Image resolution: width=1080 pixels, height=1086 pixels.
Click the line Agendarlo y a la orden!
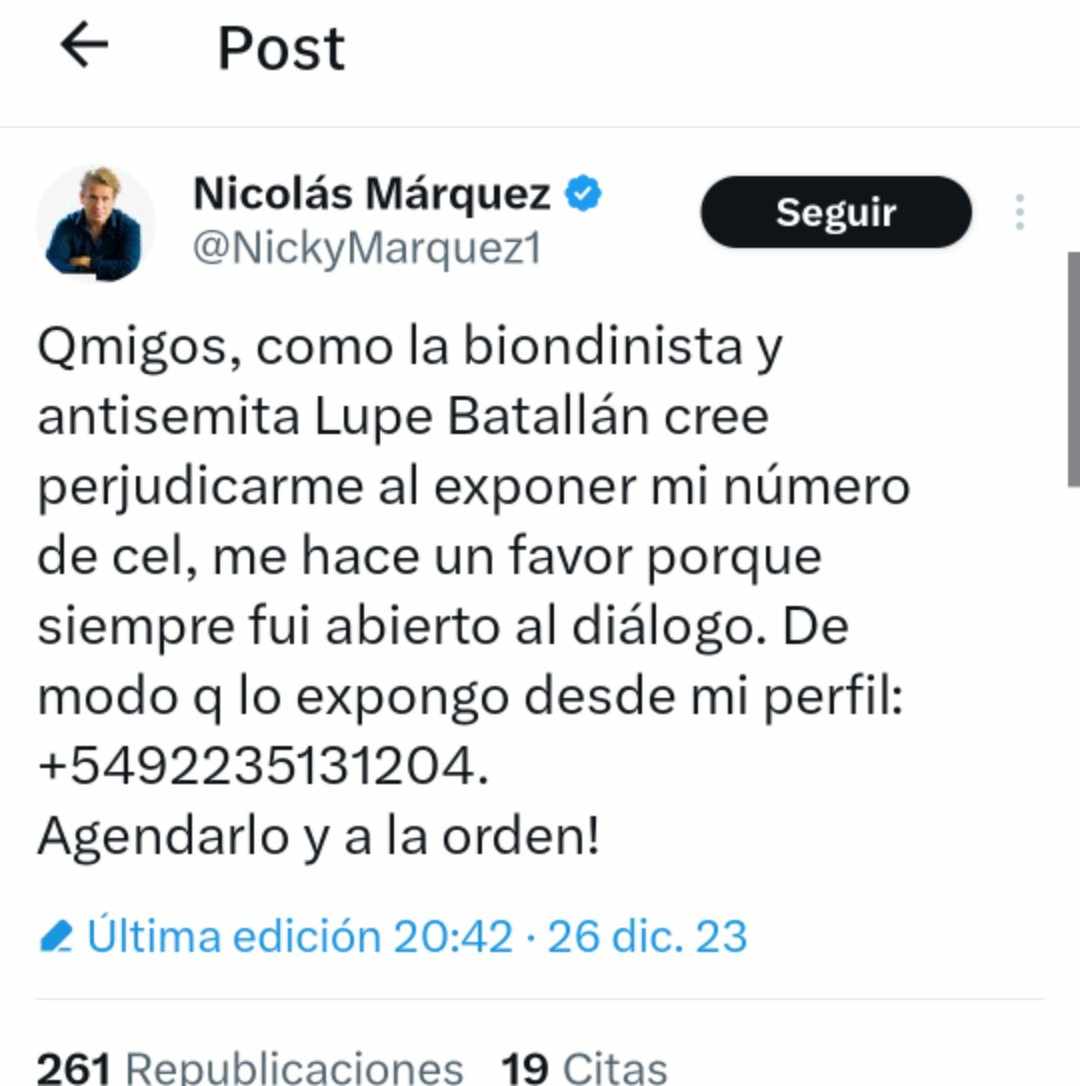pos(319,837)
